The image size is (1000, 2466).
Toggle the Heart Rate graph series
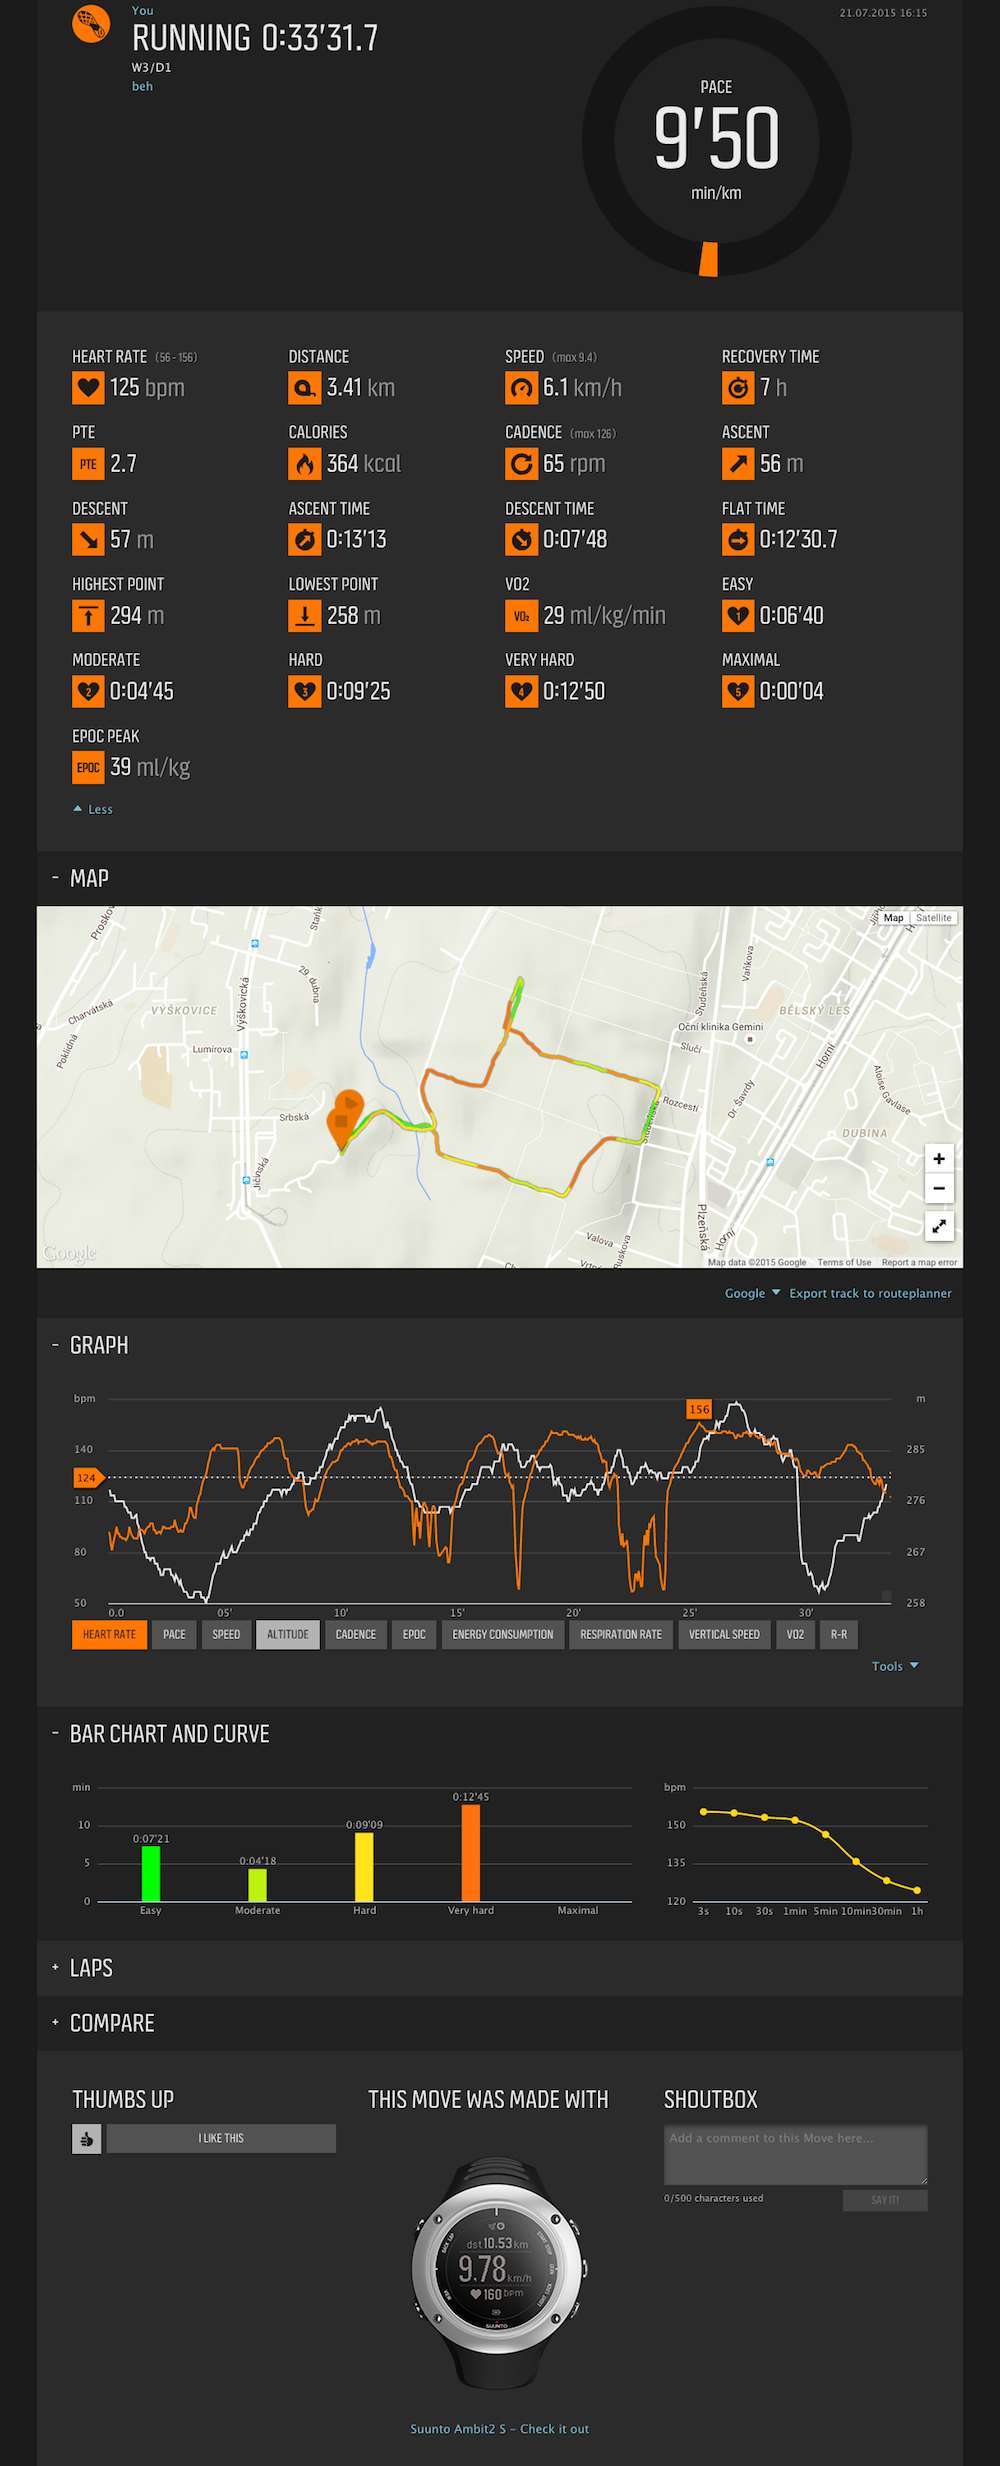click(110, 1635)
